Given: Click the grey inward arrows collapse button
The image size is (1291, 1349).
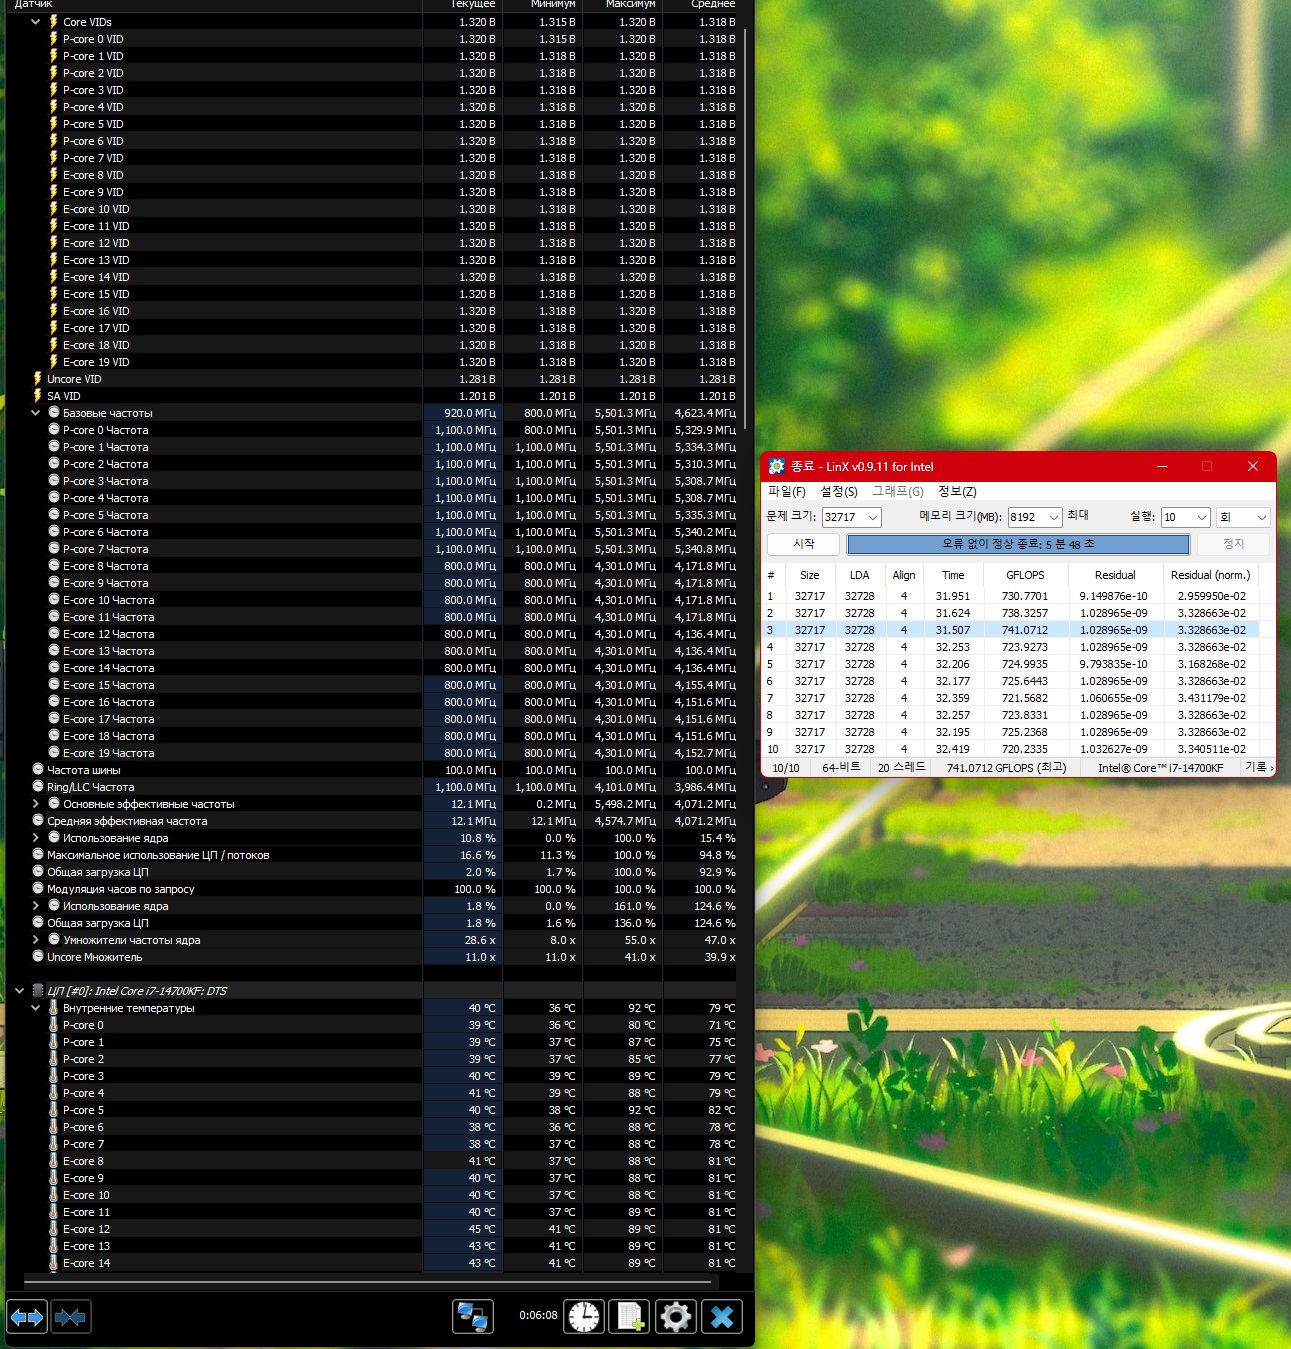Looking at the screenshot, I should 70,1317.
